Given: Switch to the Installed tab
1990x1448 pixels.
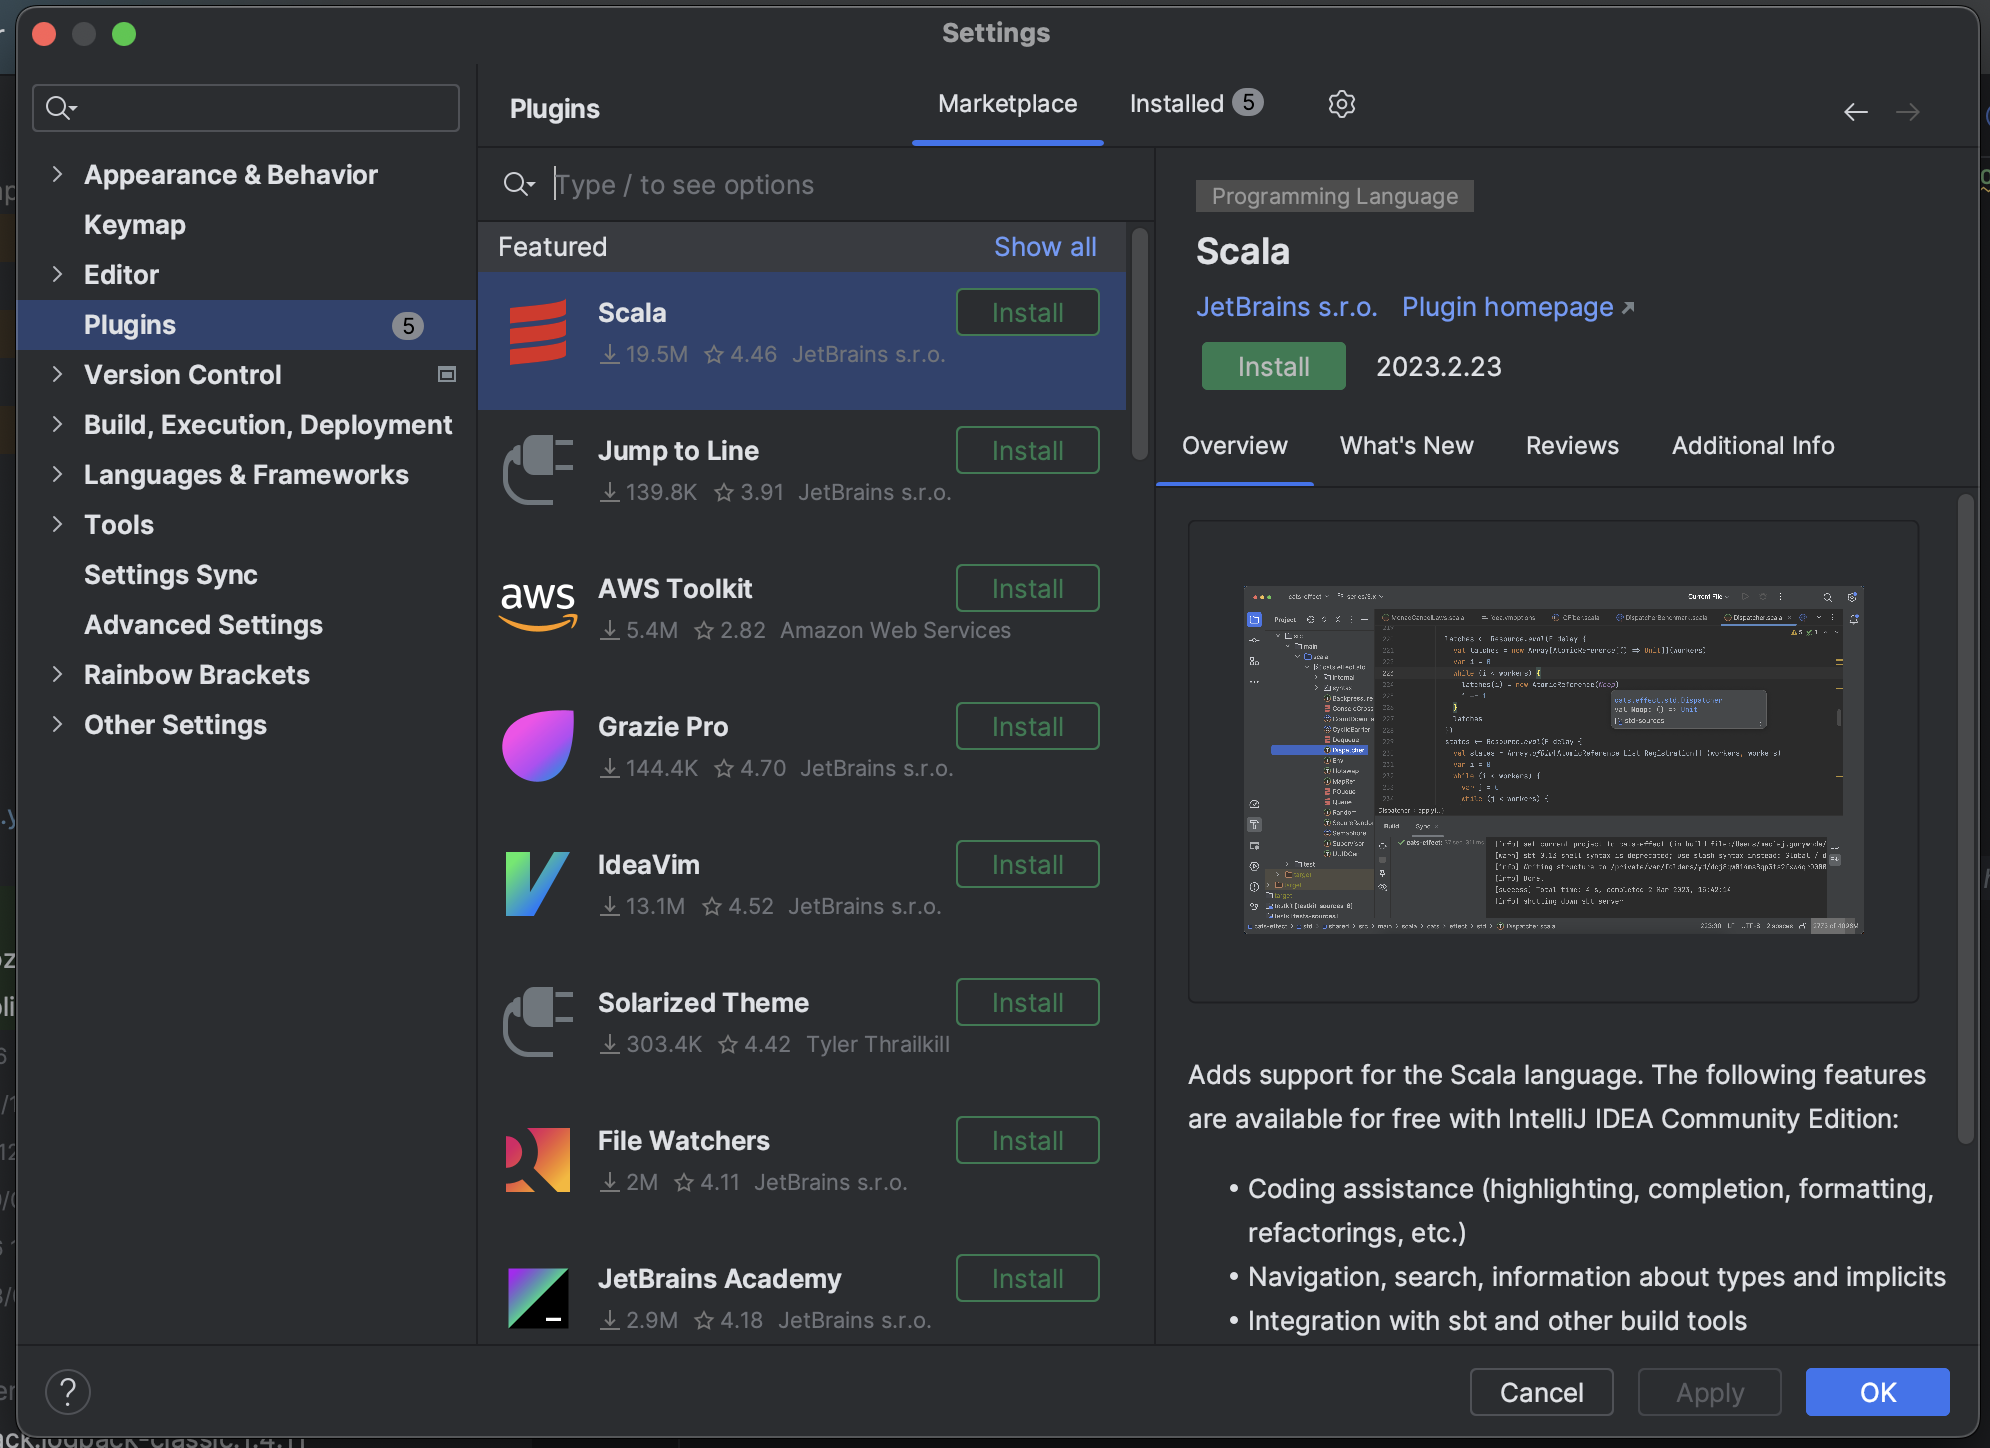Looking at the screenshot, I should pyautogui.click(x=1177, y=104).
